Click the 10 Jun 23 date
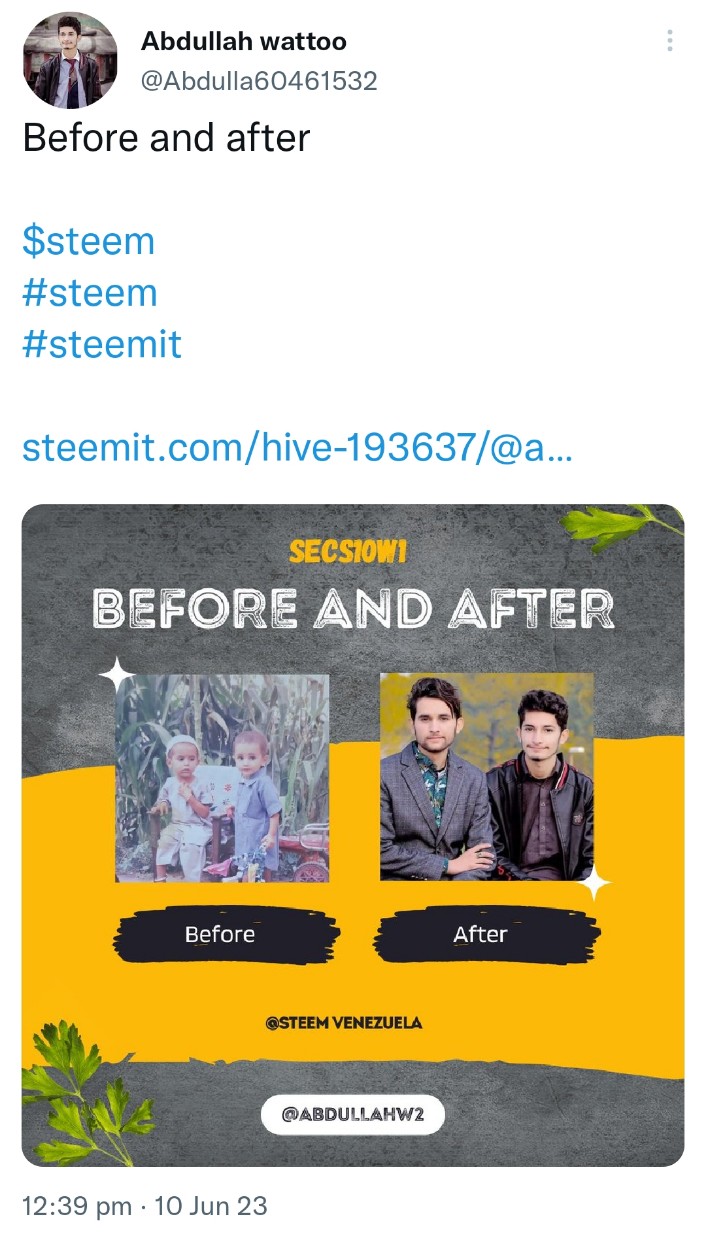The width and height of the screenshot is (706, 1234). [x=211, y=1206]
